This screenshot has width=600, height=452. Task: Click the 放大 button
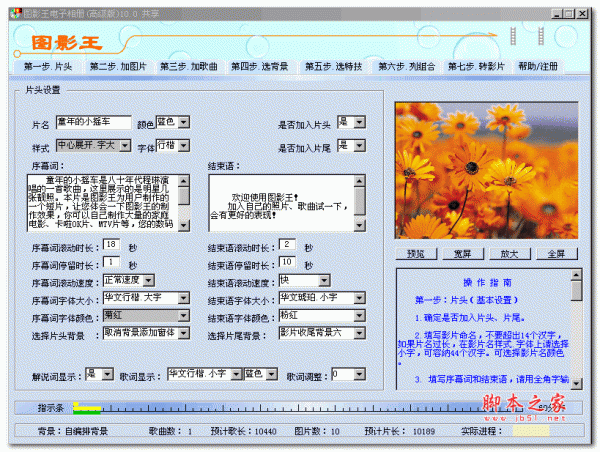pos(510,254)
